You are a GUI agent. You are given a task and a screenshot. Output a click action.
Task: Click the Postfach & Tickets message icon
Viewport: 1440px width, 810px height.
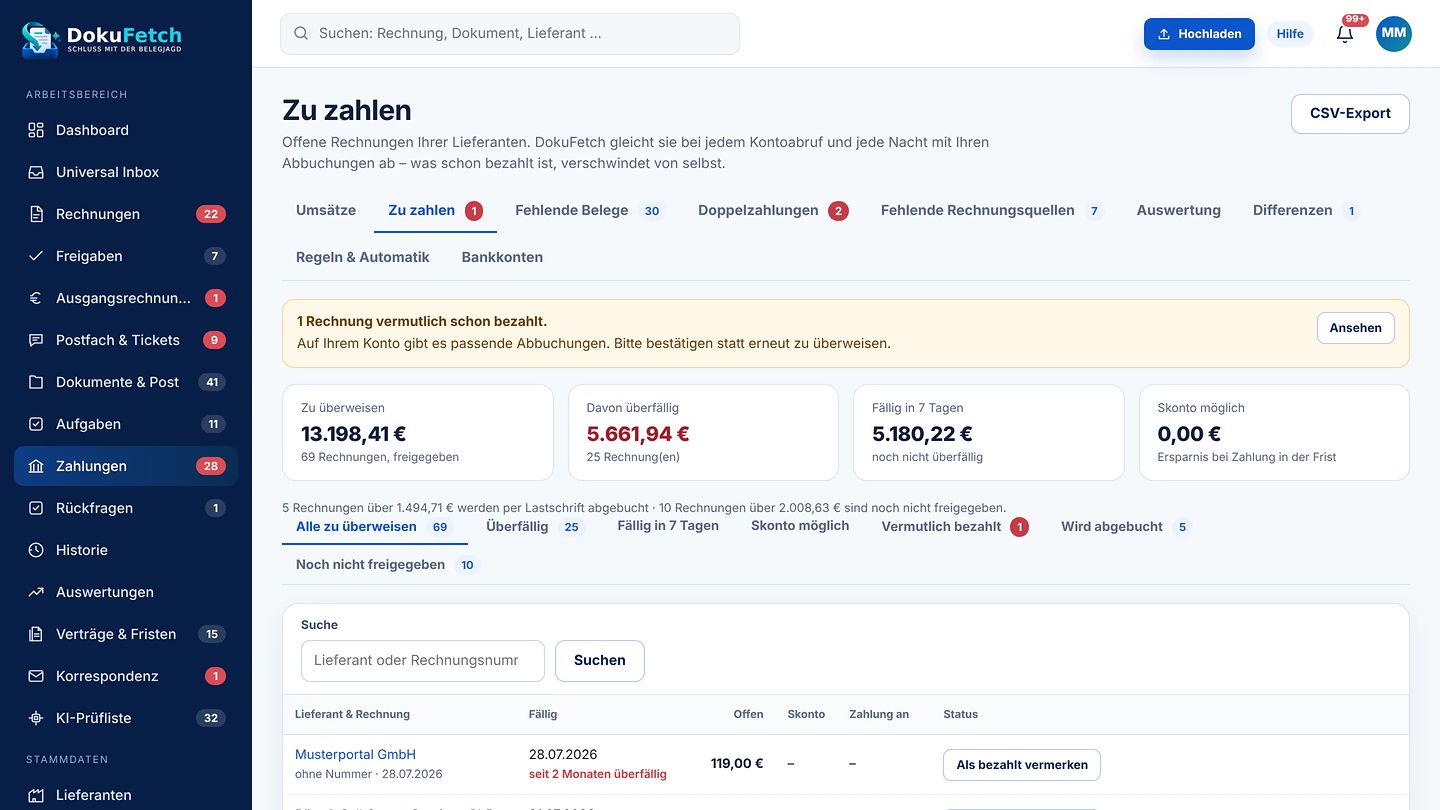pyautogui.click(x=36, y=340)
